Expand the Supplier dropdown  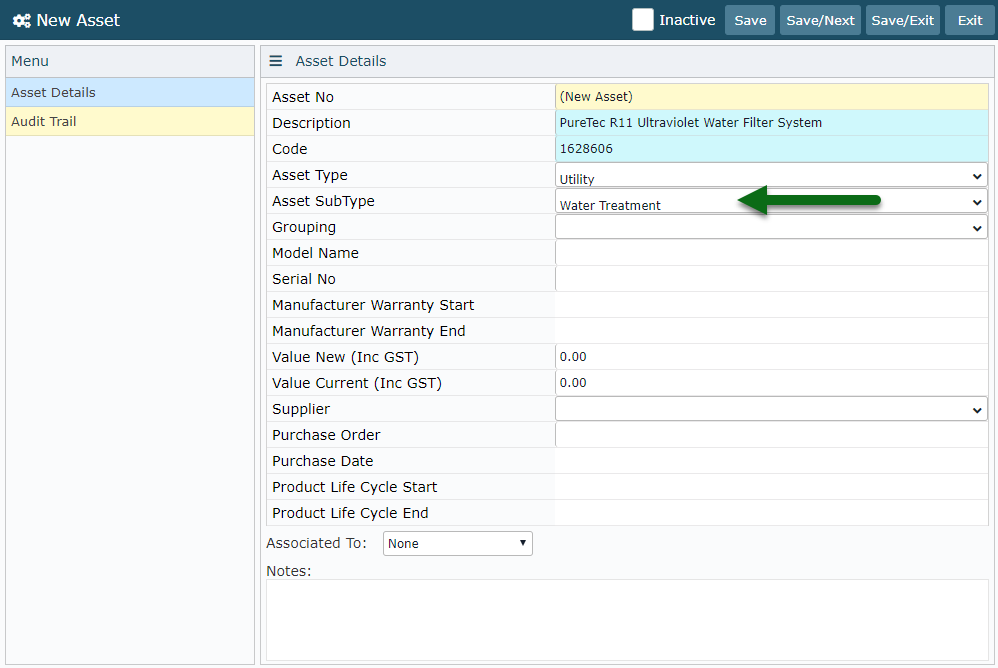click(771, 409)
